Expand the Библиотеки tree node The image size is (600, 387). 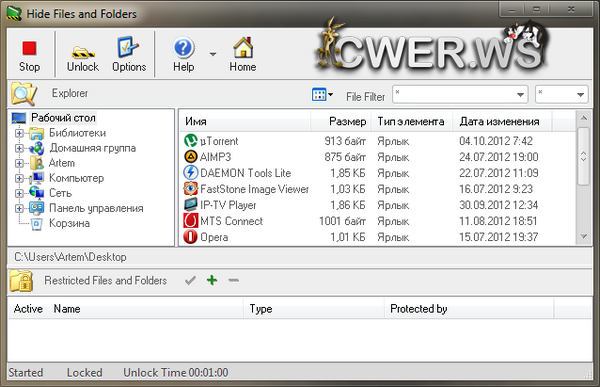point(19,133)
